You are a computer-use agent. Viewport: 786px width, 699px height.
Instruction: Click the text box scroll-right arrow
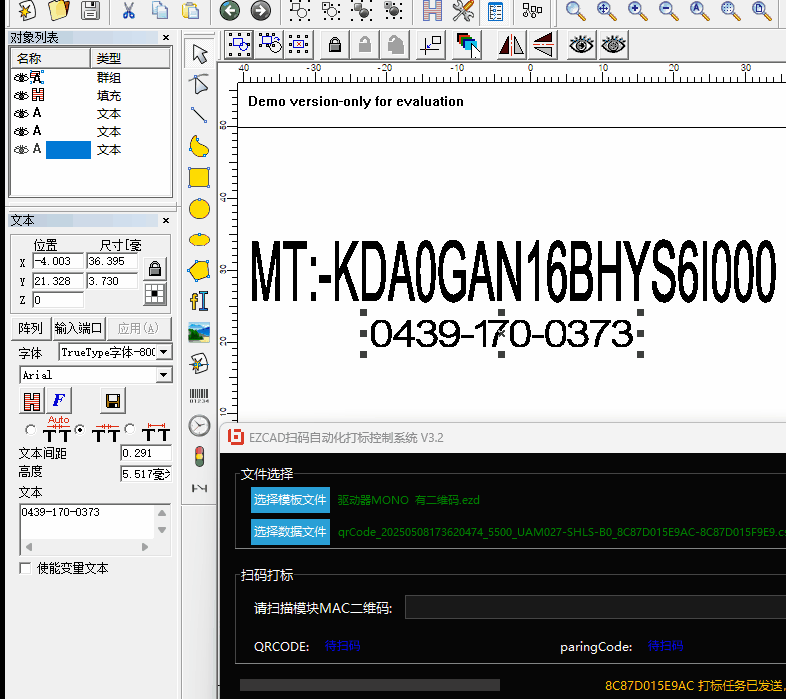coord(145,547)
